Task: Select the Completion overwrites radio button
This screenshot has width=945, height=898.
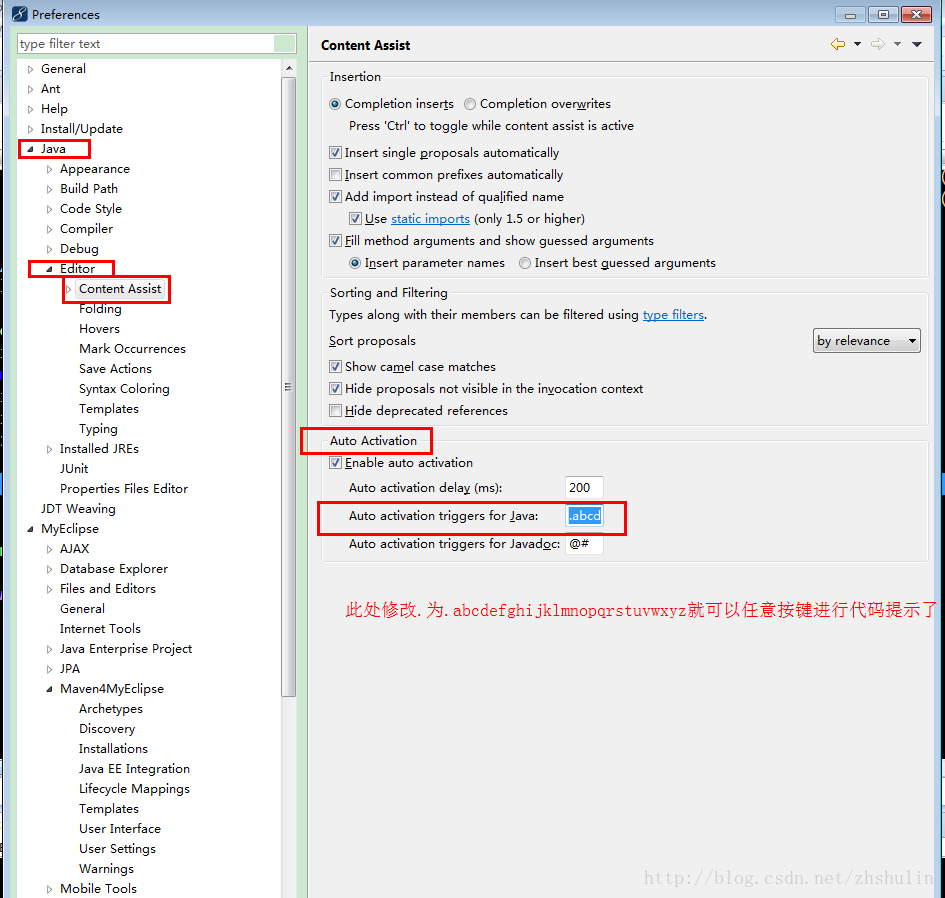Action: [x=469, y=104]
